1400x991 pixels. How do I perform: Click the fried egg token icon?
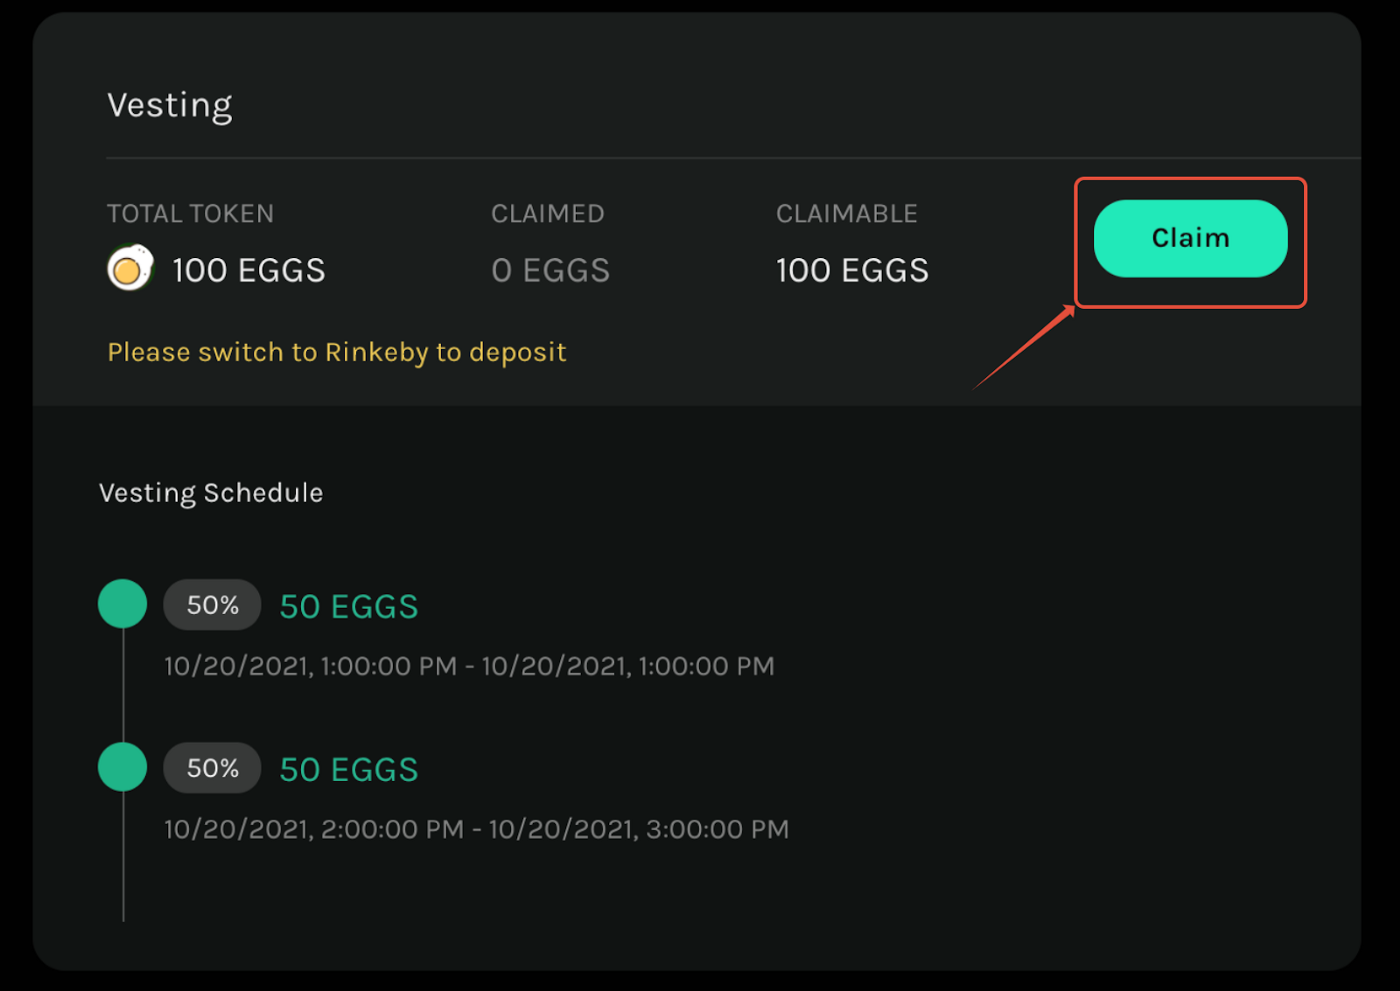point(130,268)
